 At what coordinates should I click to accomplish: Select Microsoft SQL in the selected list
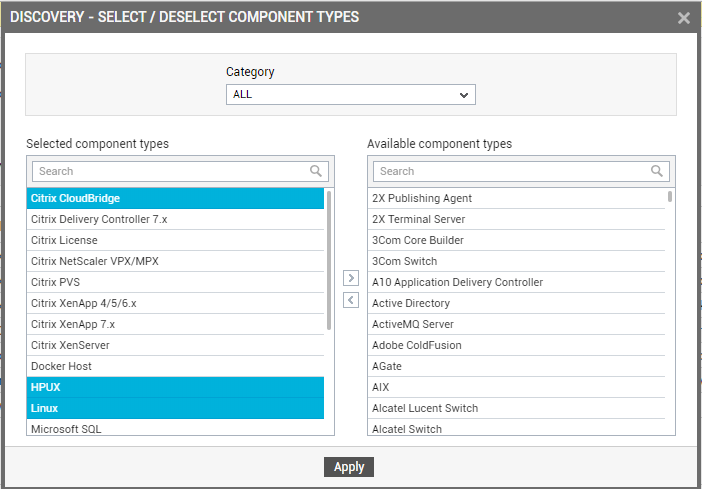coord(175,428)
